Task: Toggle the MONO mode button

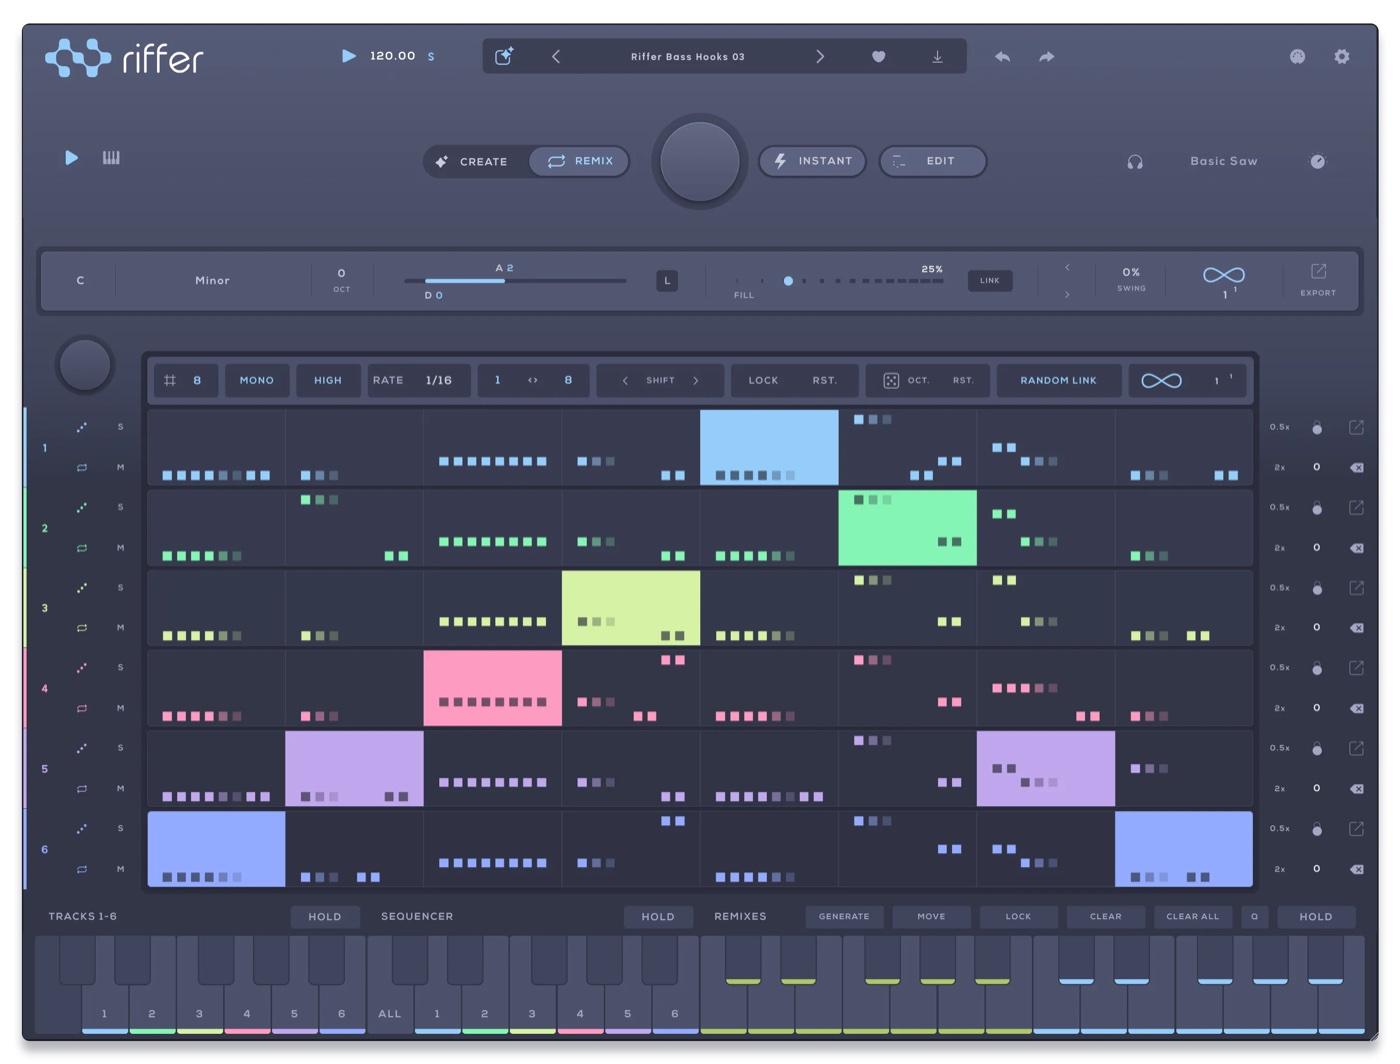Action: point(257,381)
